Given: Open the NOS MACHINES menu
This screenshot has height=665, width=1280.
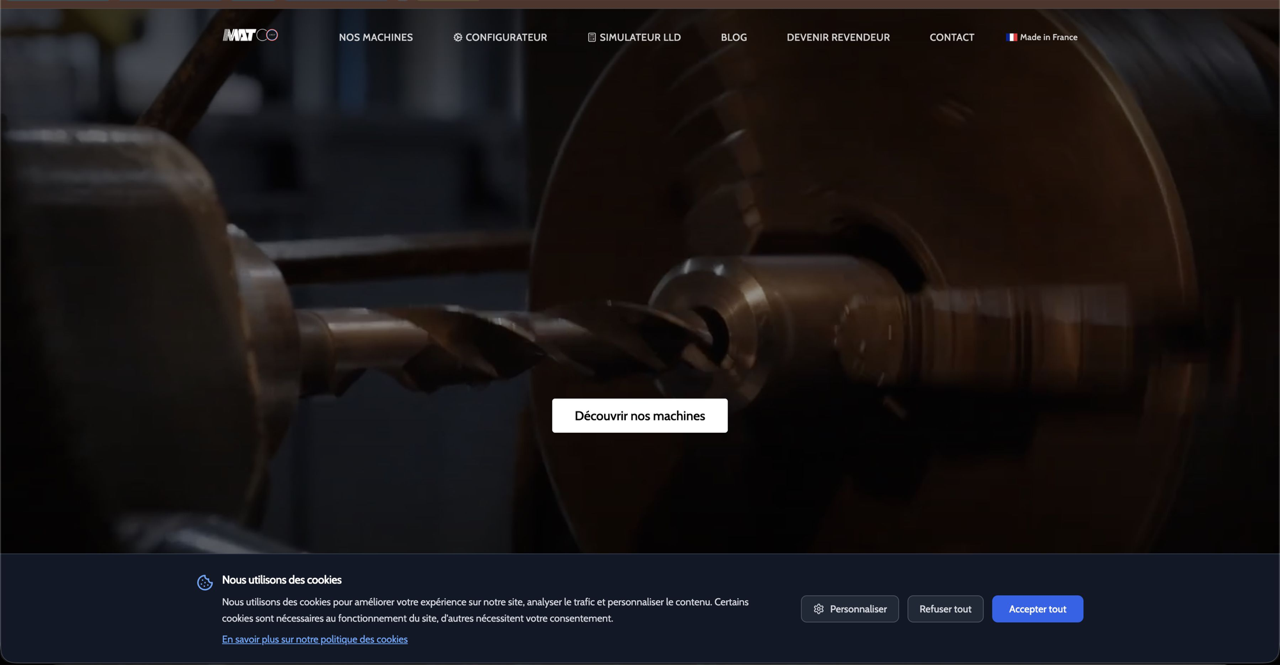Looking at the screenshot, I should click(376, 37).
